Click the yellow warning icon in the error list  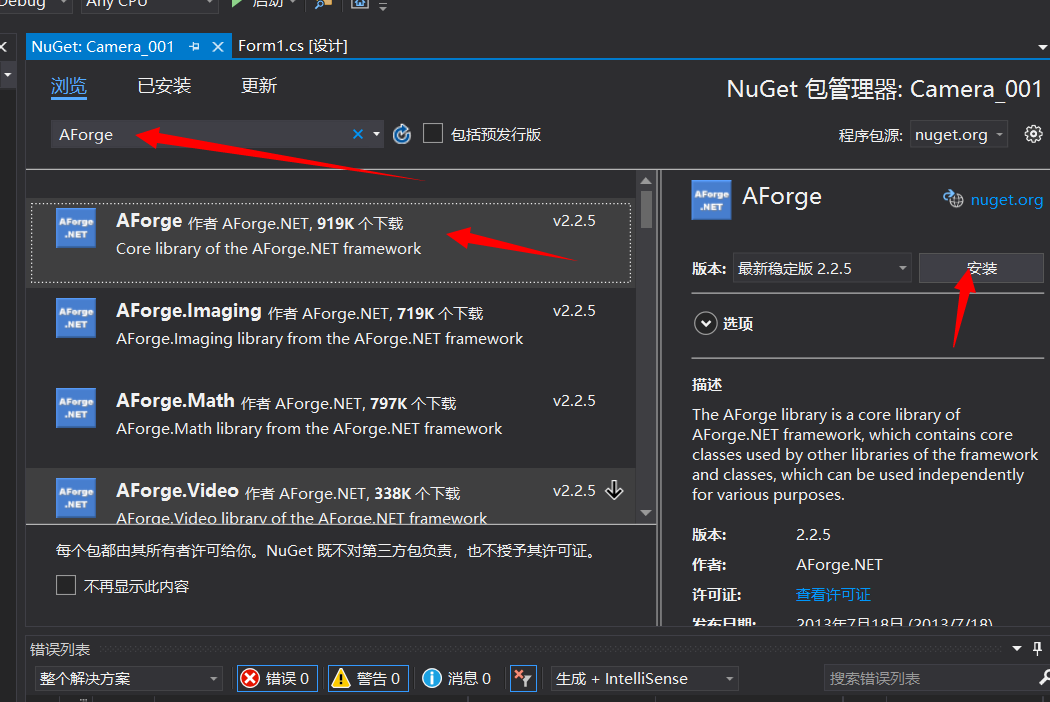click(x=341, y=679)
